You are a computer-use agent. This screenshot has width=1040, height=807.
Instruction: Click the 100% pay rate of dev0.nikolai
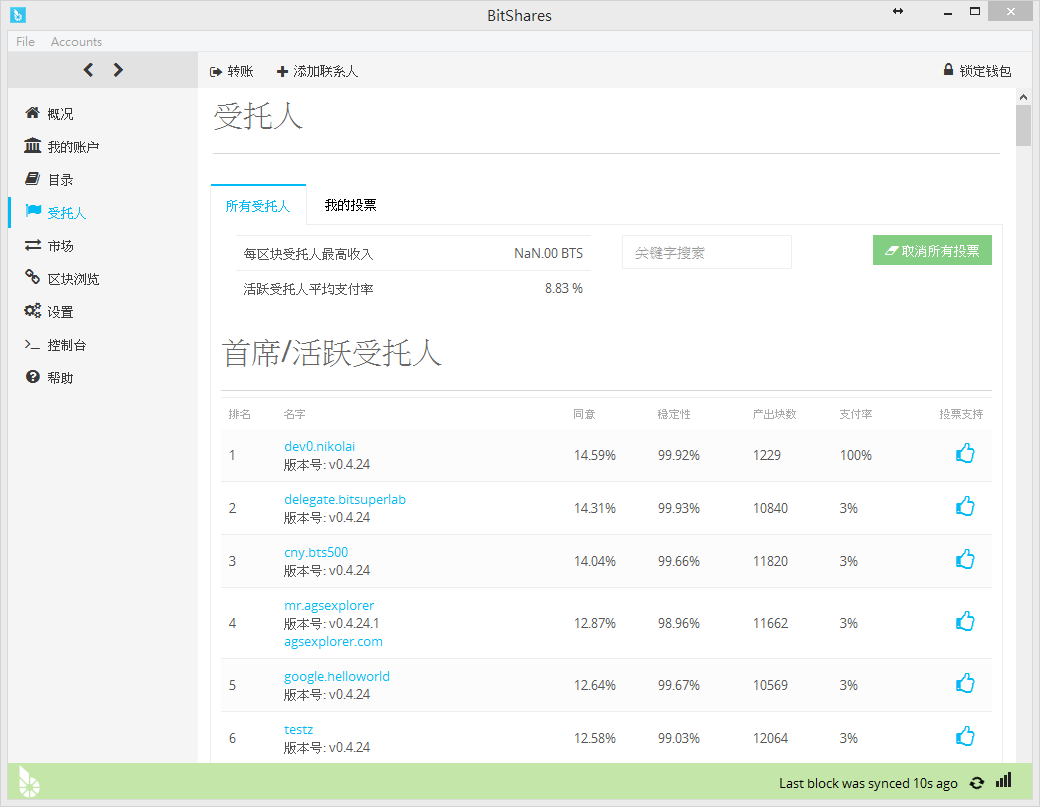click(856, 455)
